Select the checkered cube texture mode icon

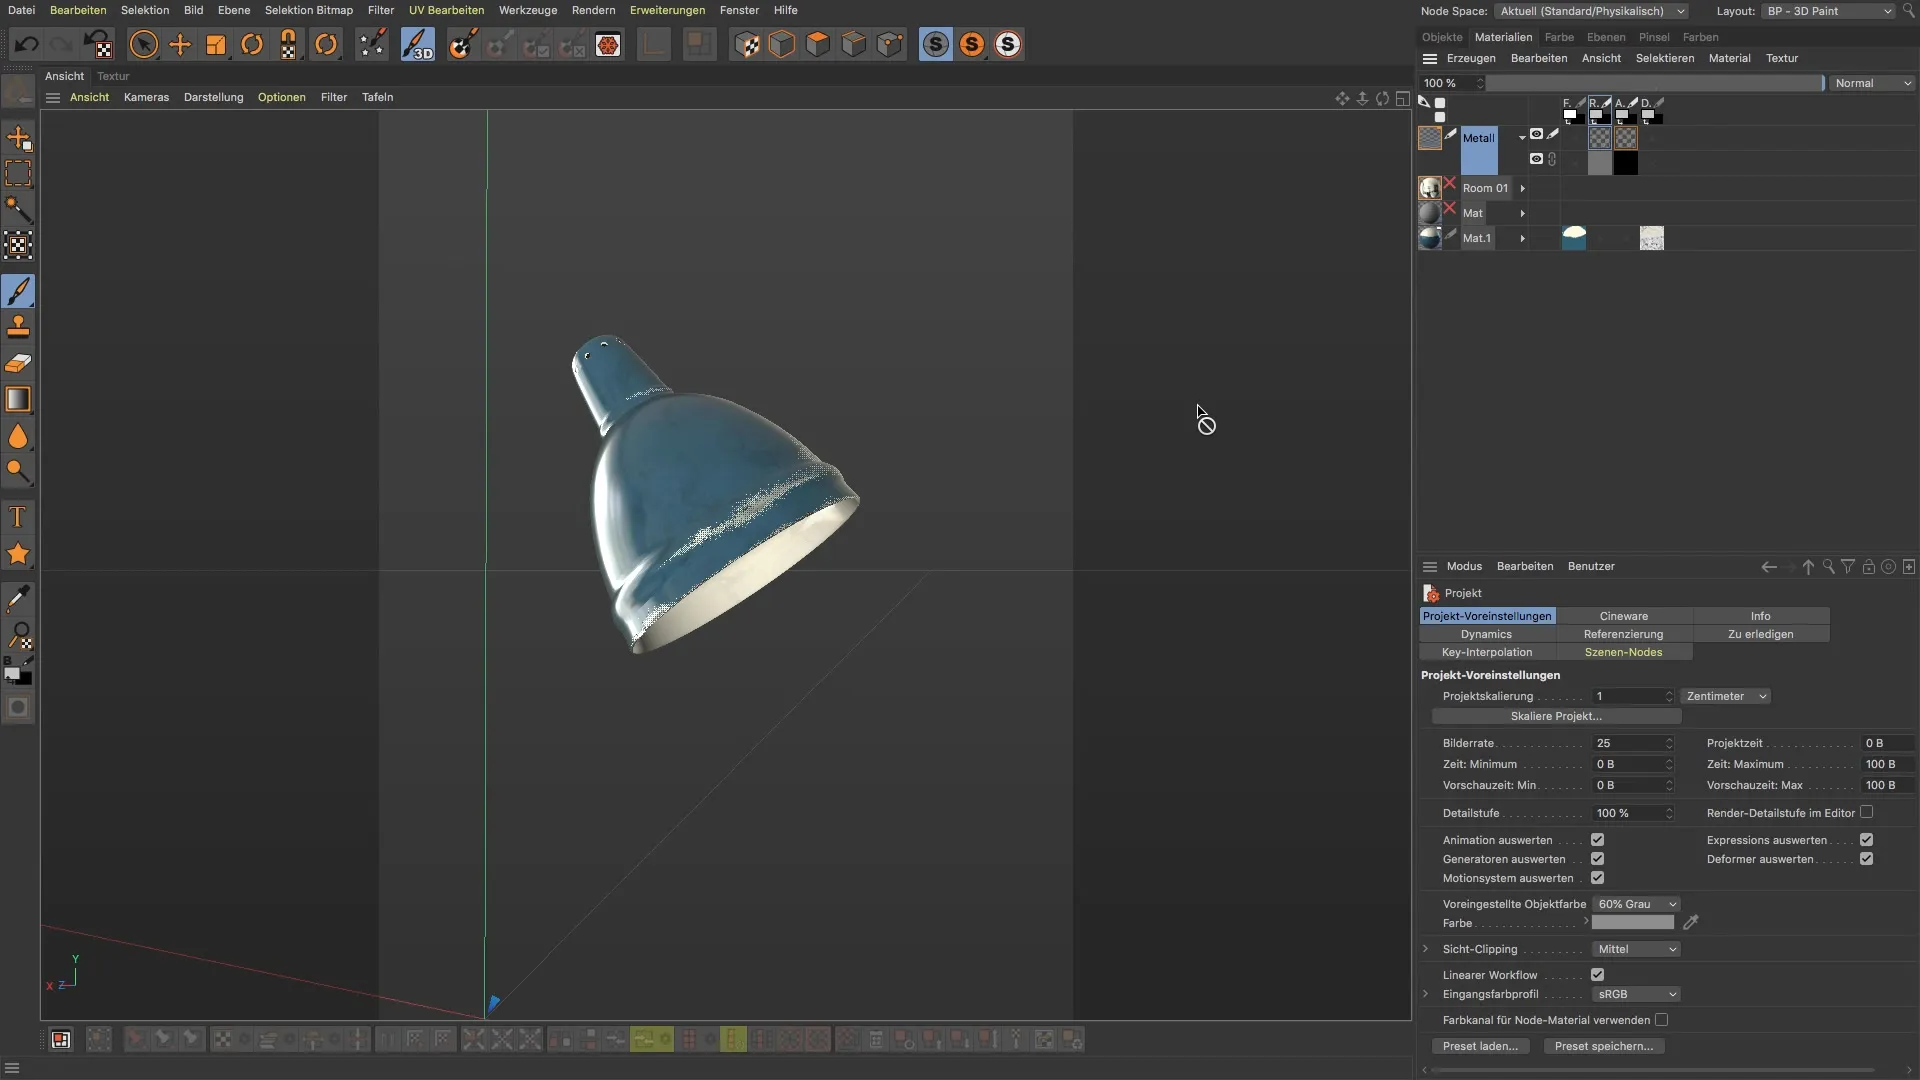(x=746, y=44)
